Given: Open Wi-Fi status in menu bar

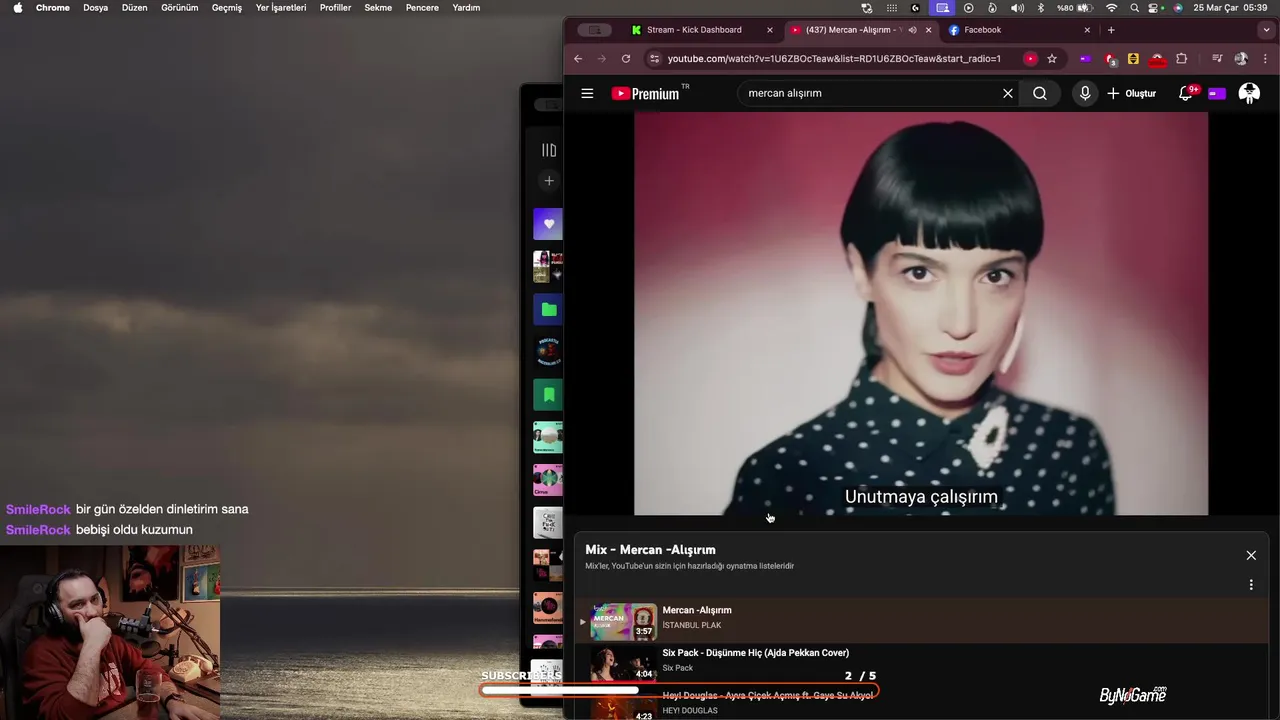Looking at the screenshot, I should tap(1111, 7).
